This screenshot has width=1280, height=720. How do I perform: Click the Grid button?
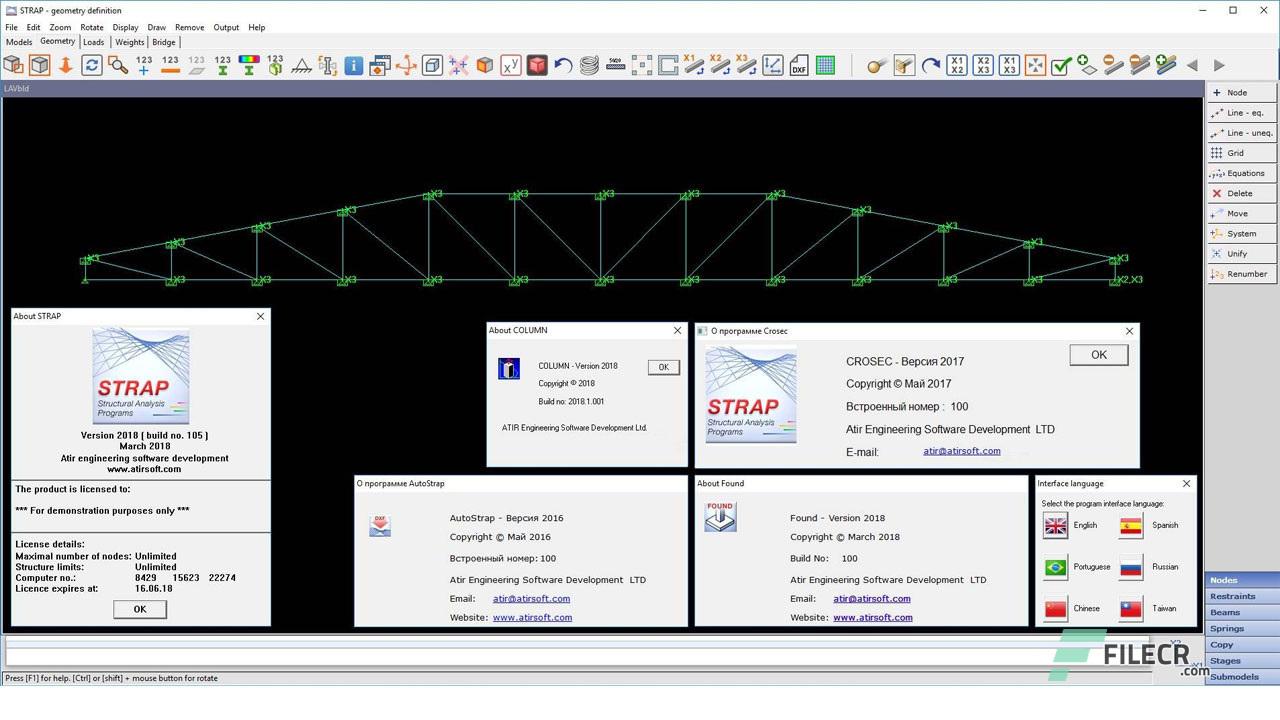point(1242,153)
